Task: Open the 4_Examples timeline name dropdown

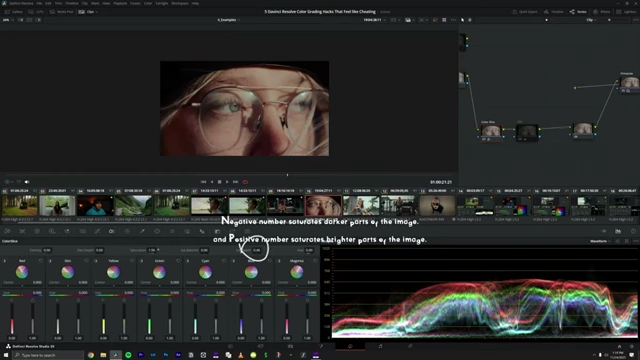Action: point(229,20)
